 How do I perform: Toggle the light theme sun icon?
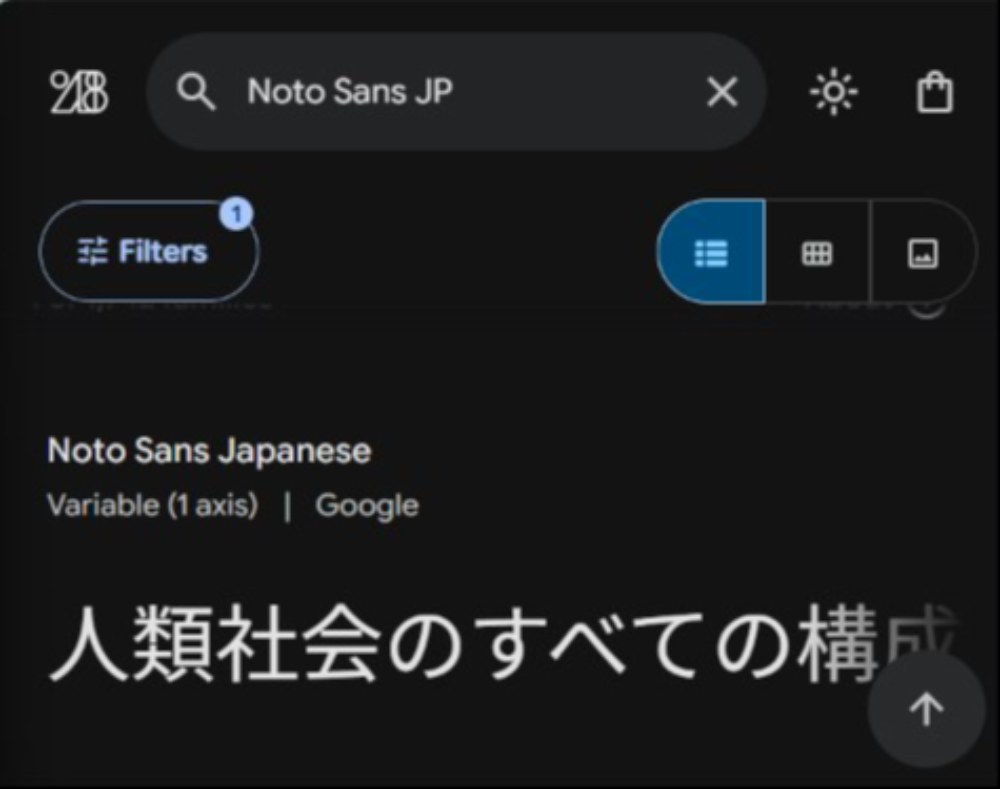tap(834, 92)
